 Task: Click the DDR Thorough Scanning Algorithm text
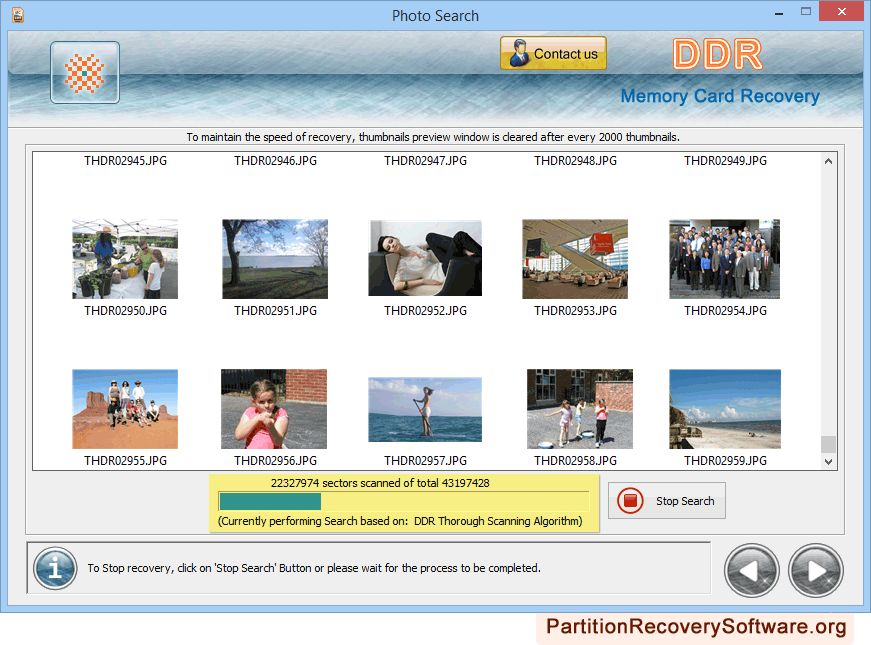pos(498,521)
